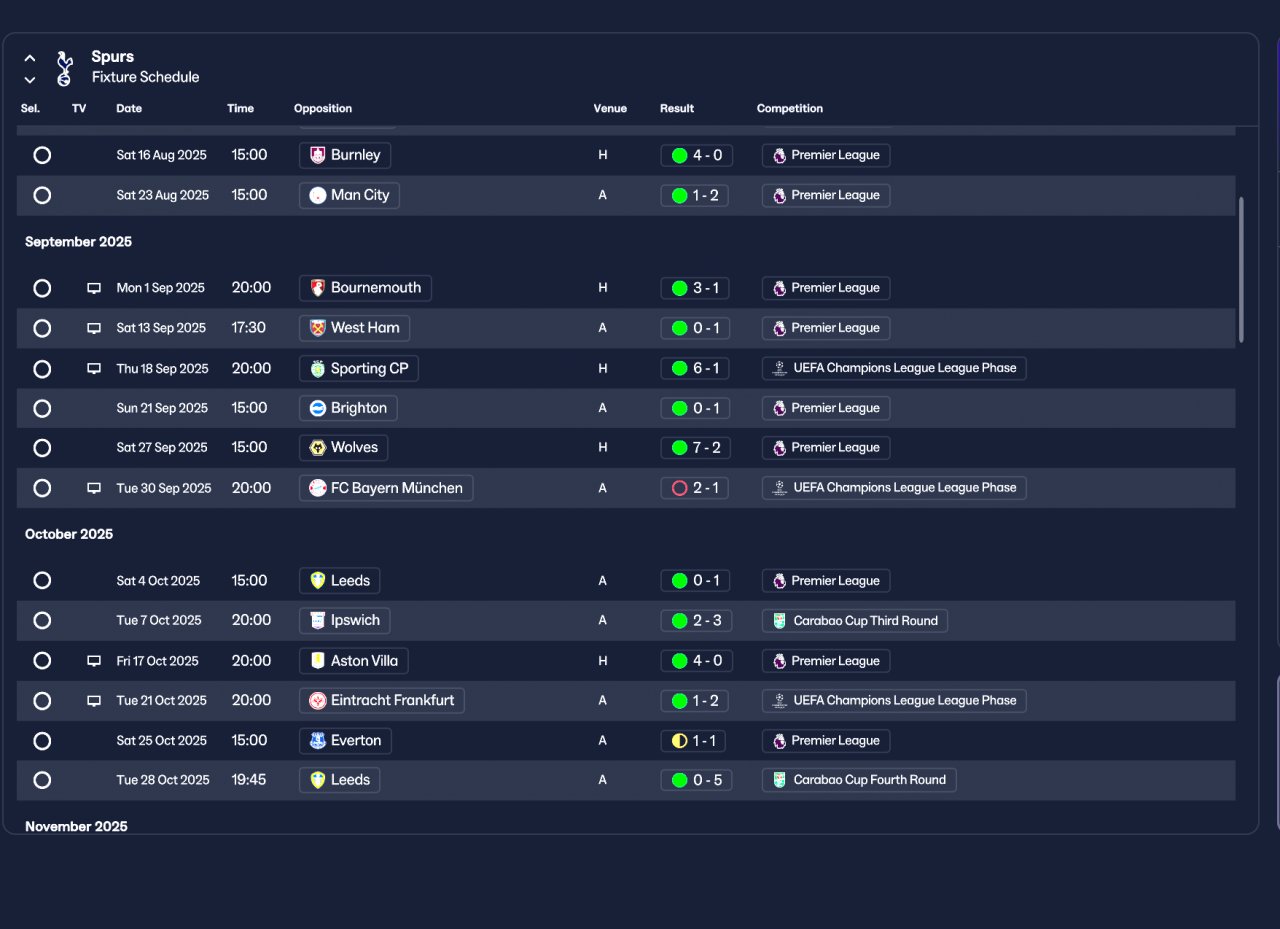Click the FC Bayern München crest
Screen dimensions: 1280x929
[x=318, y=488]
